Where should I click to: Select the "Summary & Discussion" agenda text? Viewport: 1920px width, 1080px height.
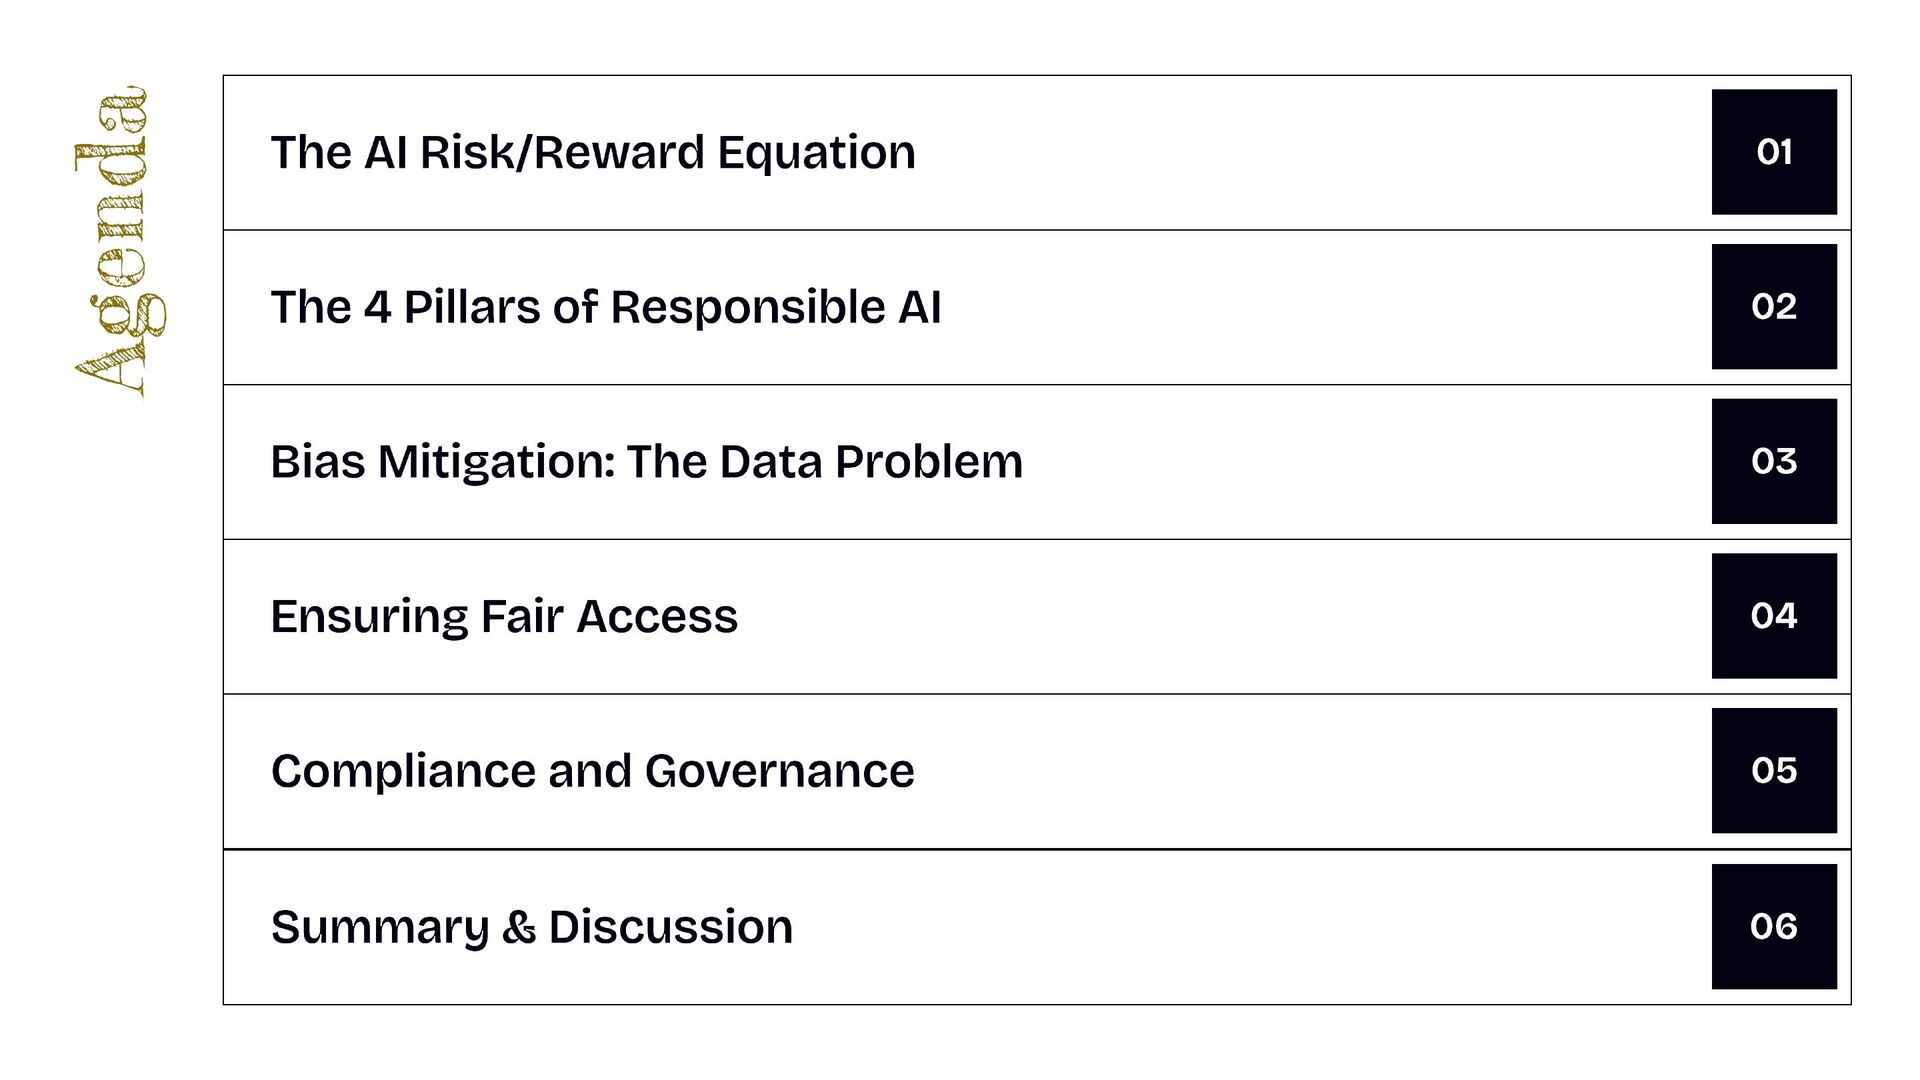click(531, 927)
